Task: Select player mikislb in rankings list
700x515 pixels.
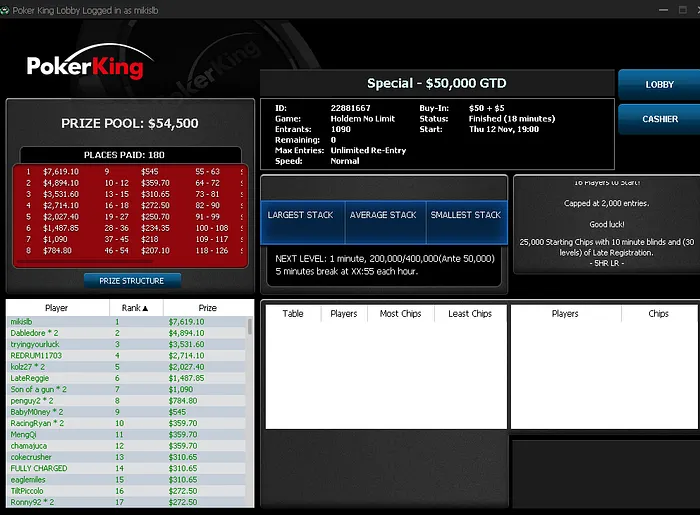Action: [x=22, y=322]
